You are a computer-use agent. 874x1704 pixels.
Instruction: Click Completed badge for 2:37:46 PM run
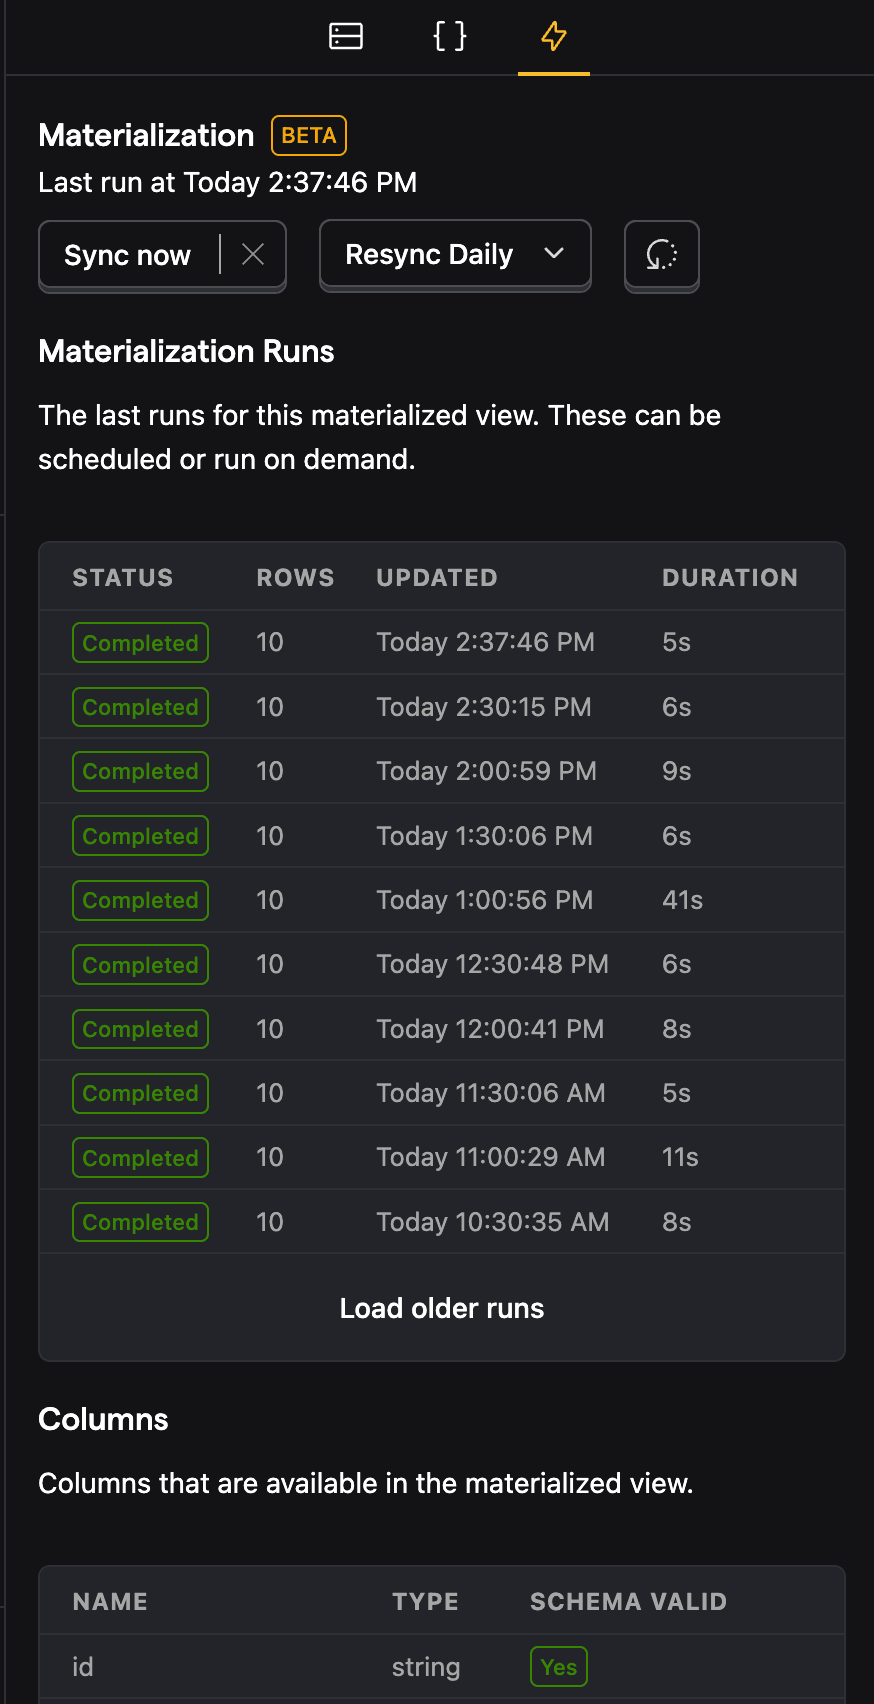[x=140, y=643]
